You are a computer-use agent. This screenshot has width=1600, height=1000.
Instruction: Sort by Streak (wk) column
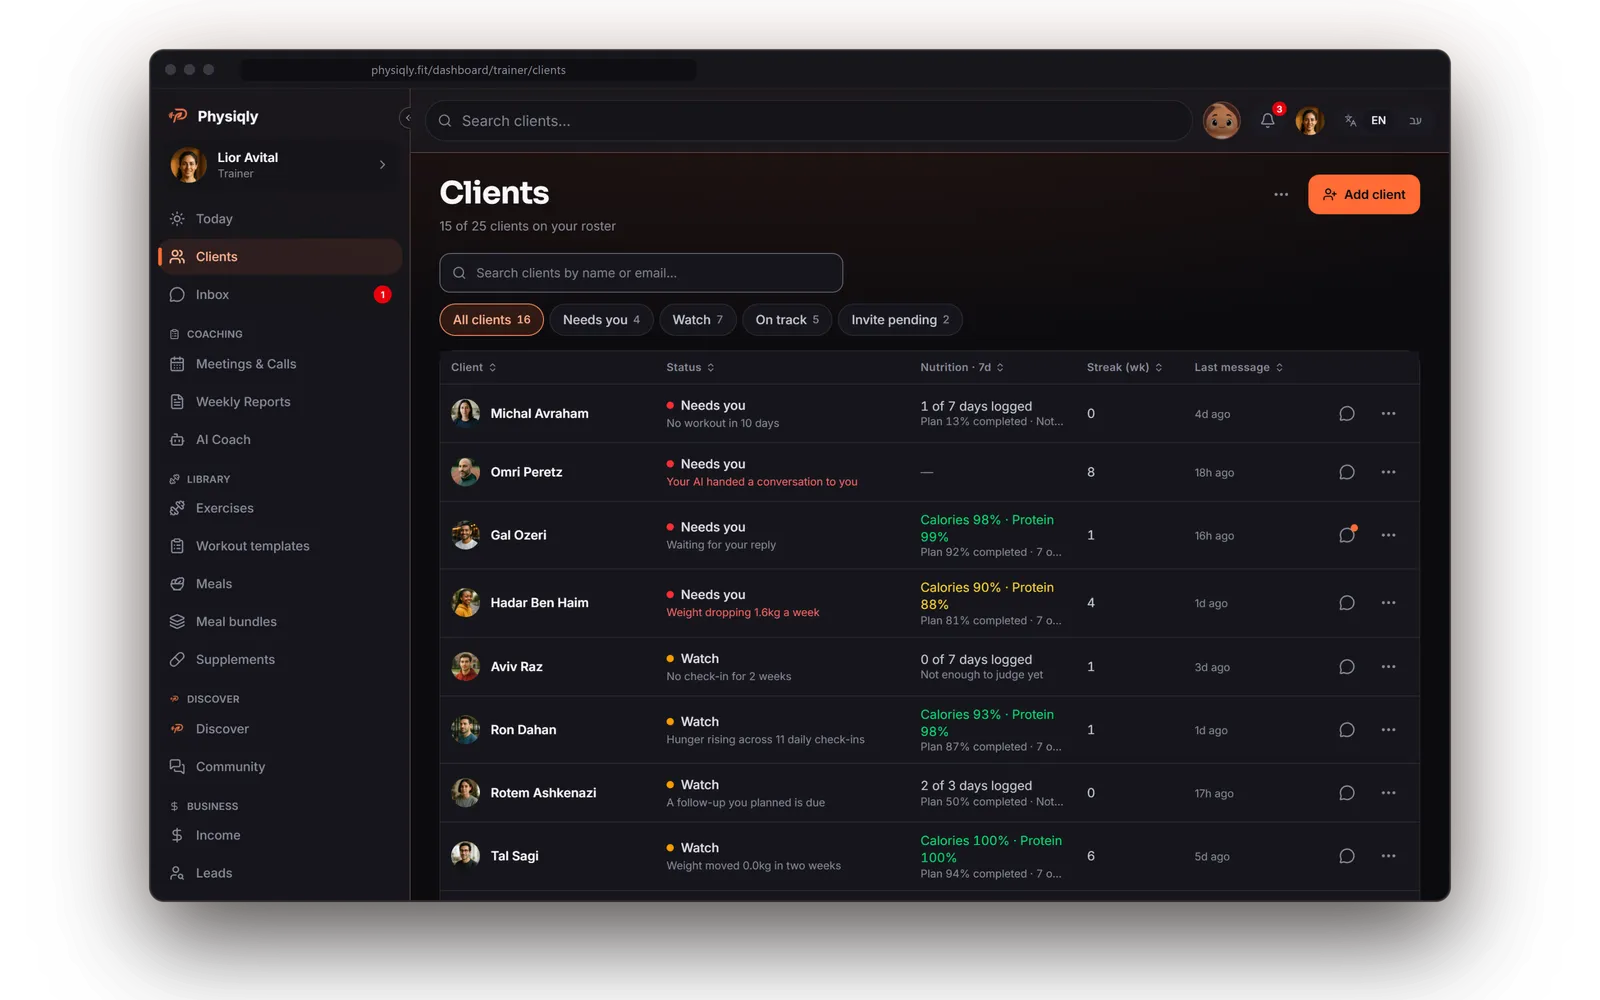(1124, 367)
